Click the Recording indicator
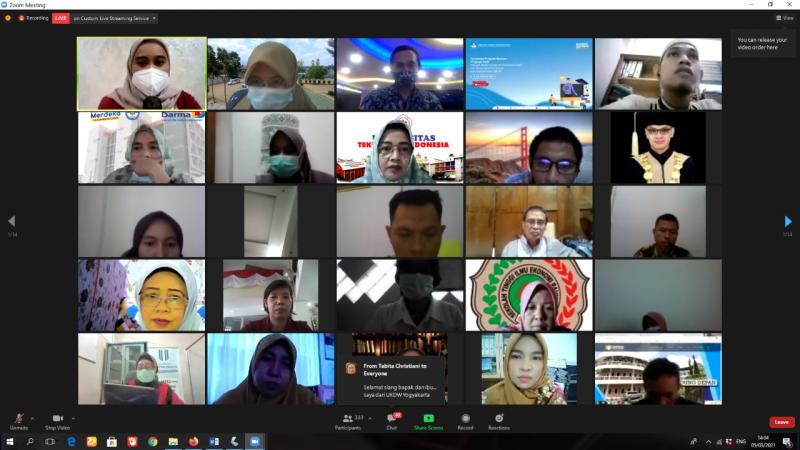 34,18
